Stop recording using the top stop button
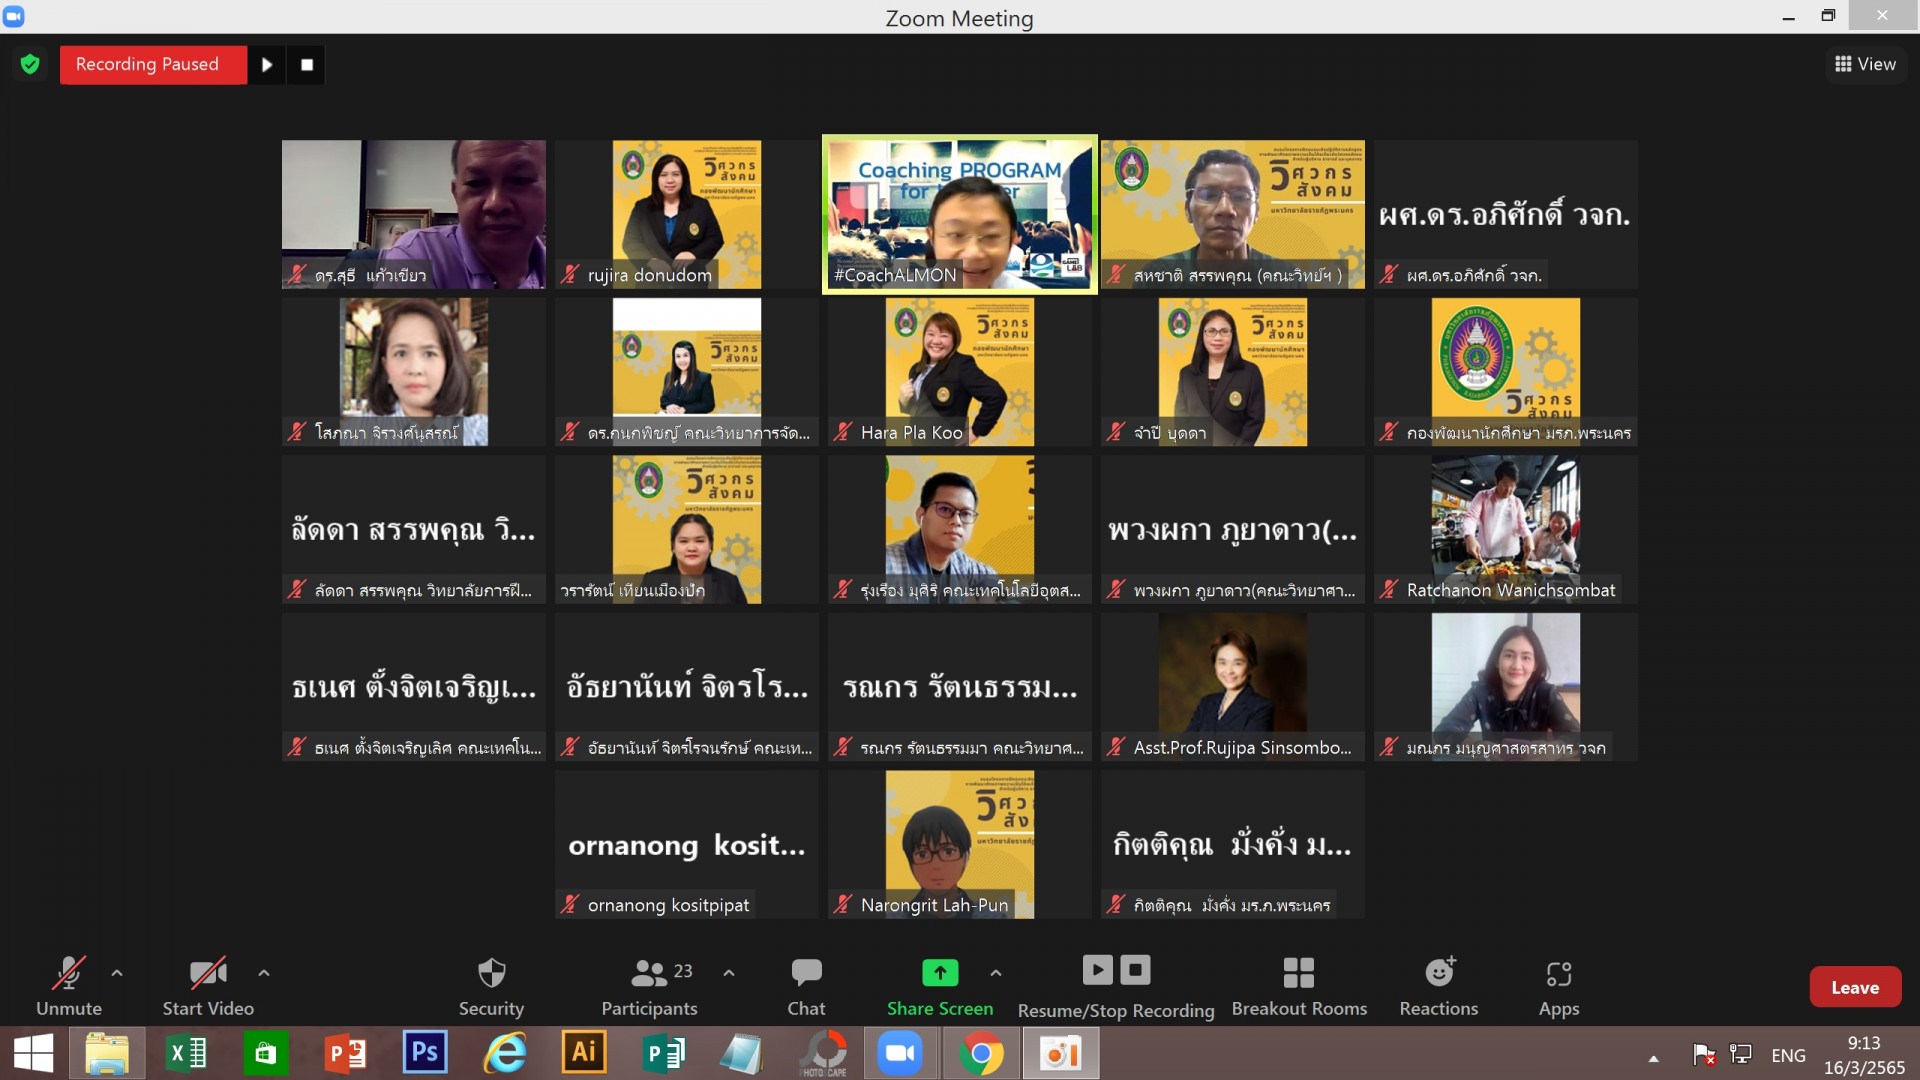The height and width of the screenshot is (1080, 1920). [307, 65]
